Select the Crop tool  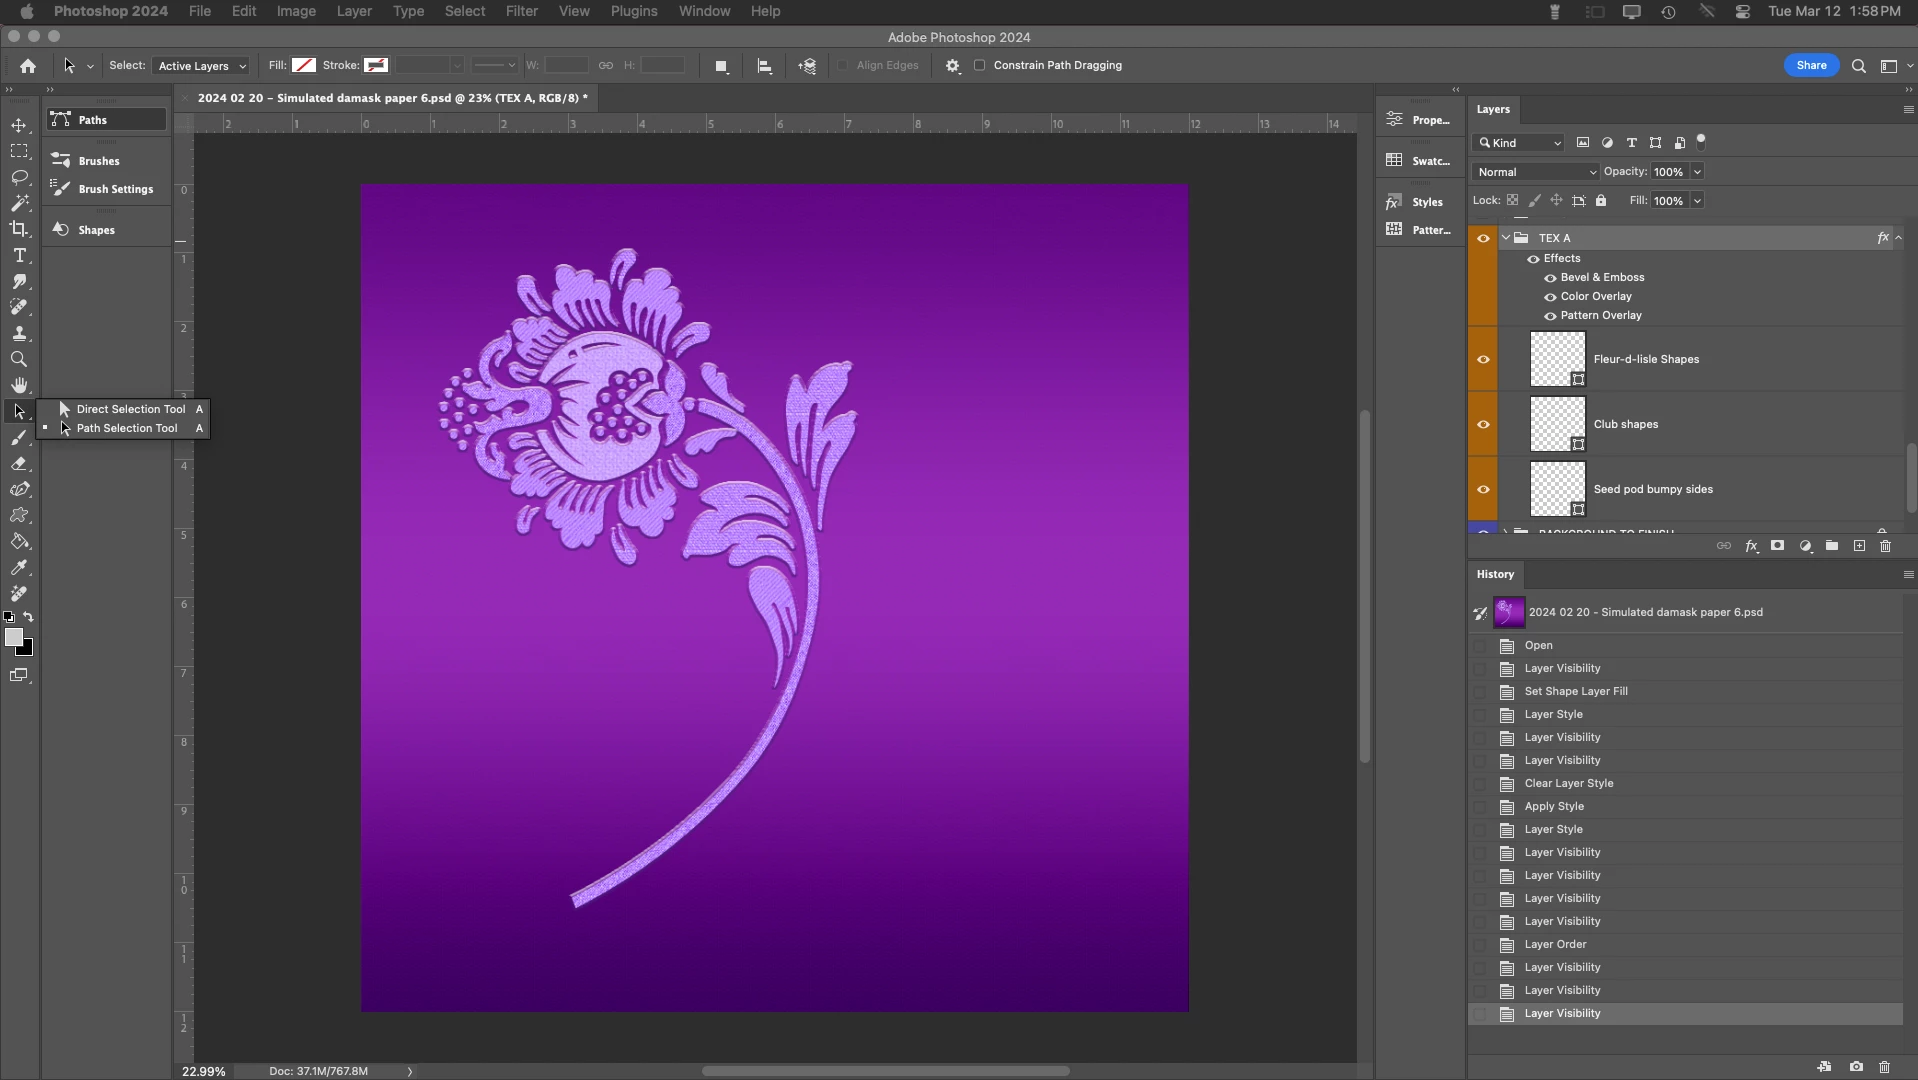19,229
